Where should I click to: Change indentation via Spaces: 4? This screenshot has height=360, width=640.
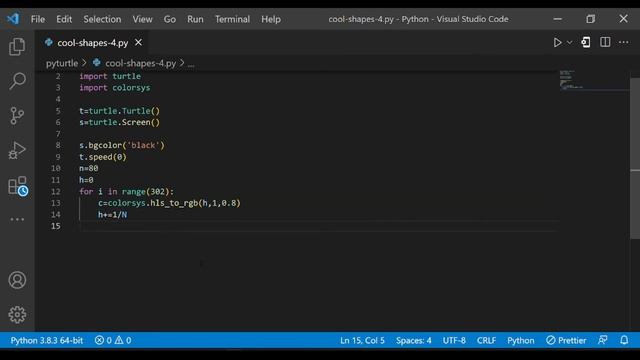[413, 340]
